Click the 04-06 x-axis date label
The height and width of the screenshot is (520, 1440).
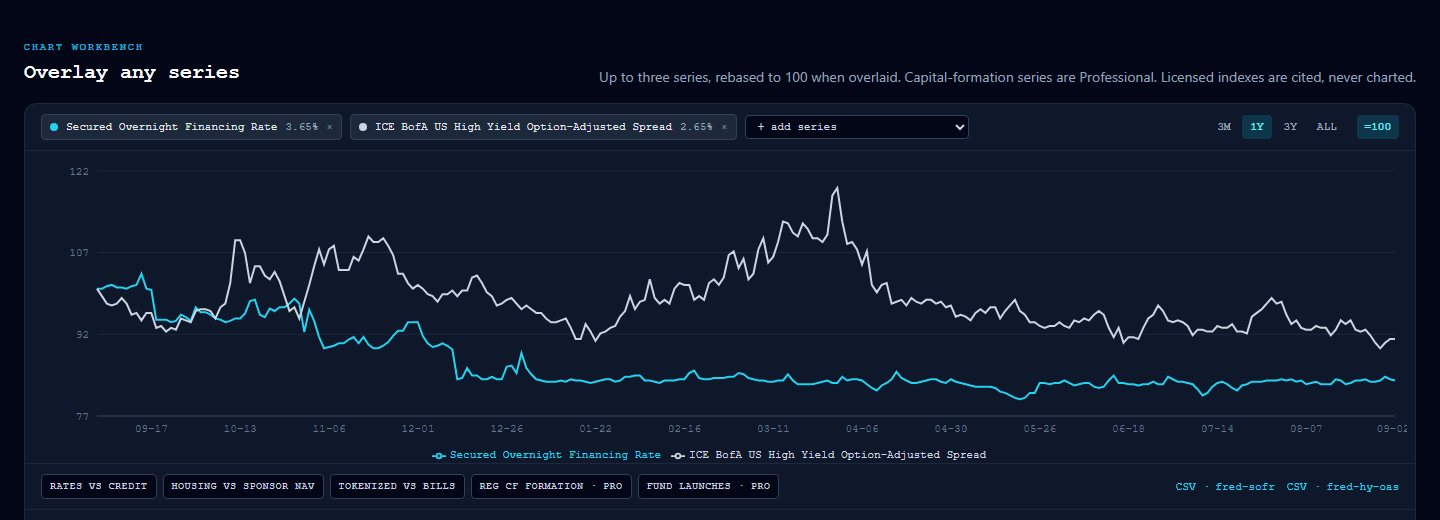863,428
